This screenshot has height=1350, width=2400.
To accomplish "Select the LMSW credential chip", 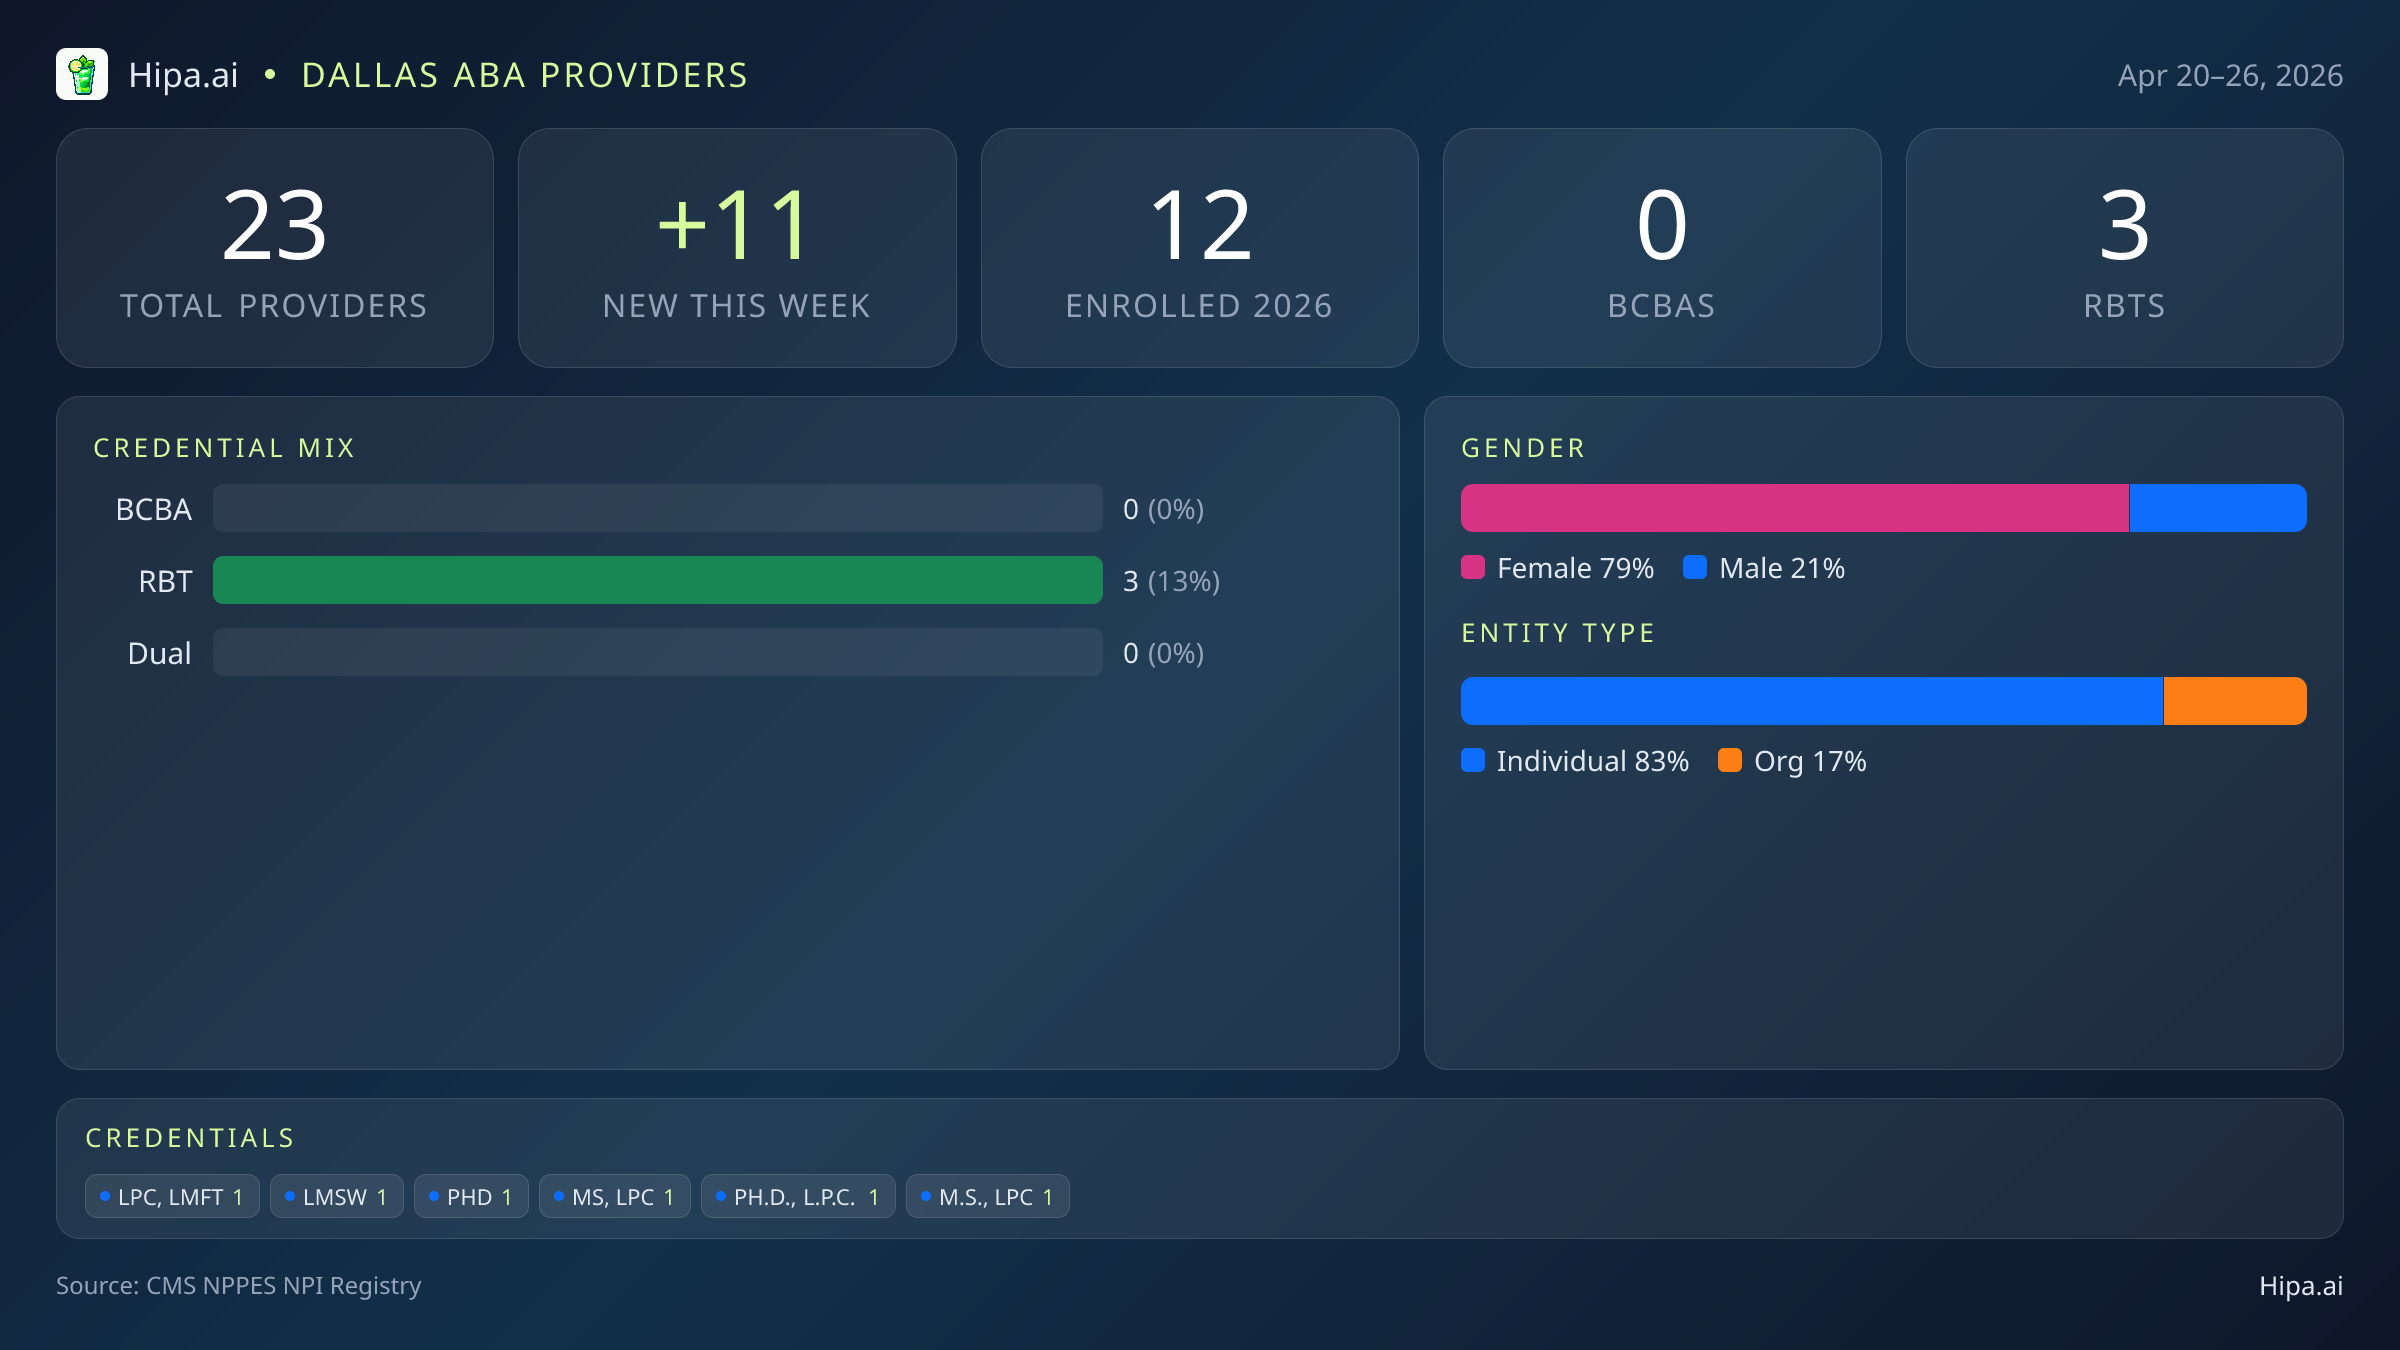I will (336, 1197).
